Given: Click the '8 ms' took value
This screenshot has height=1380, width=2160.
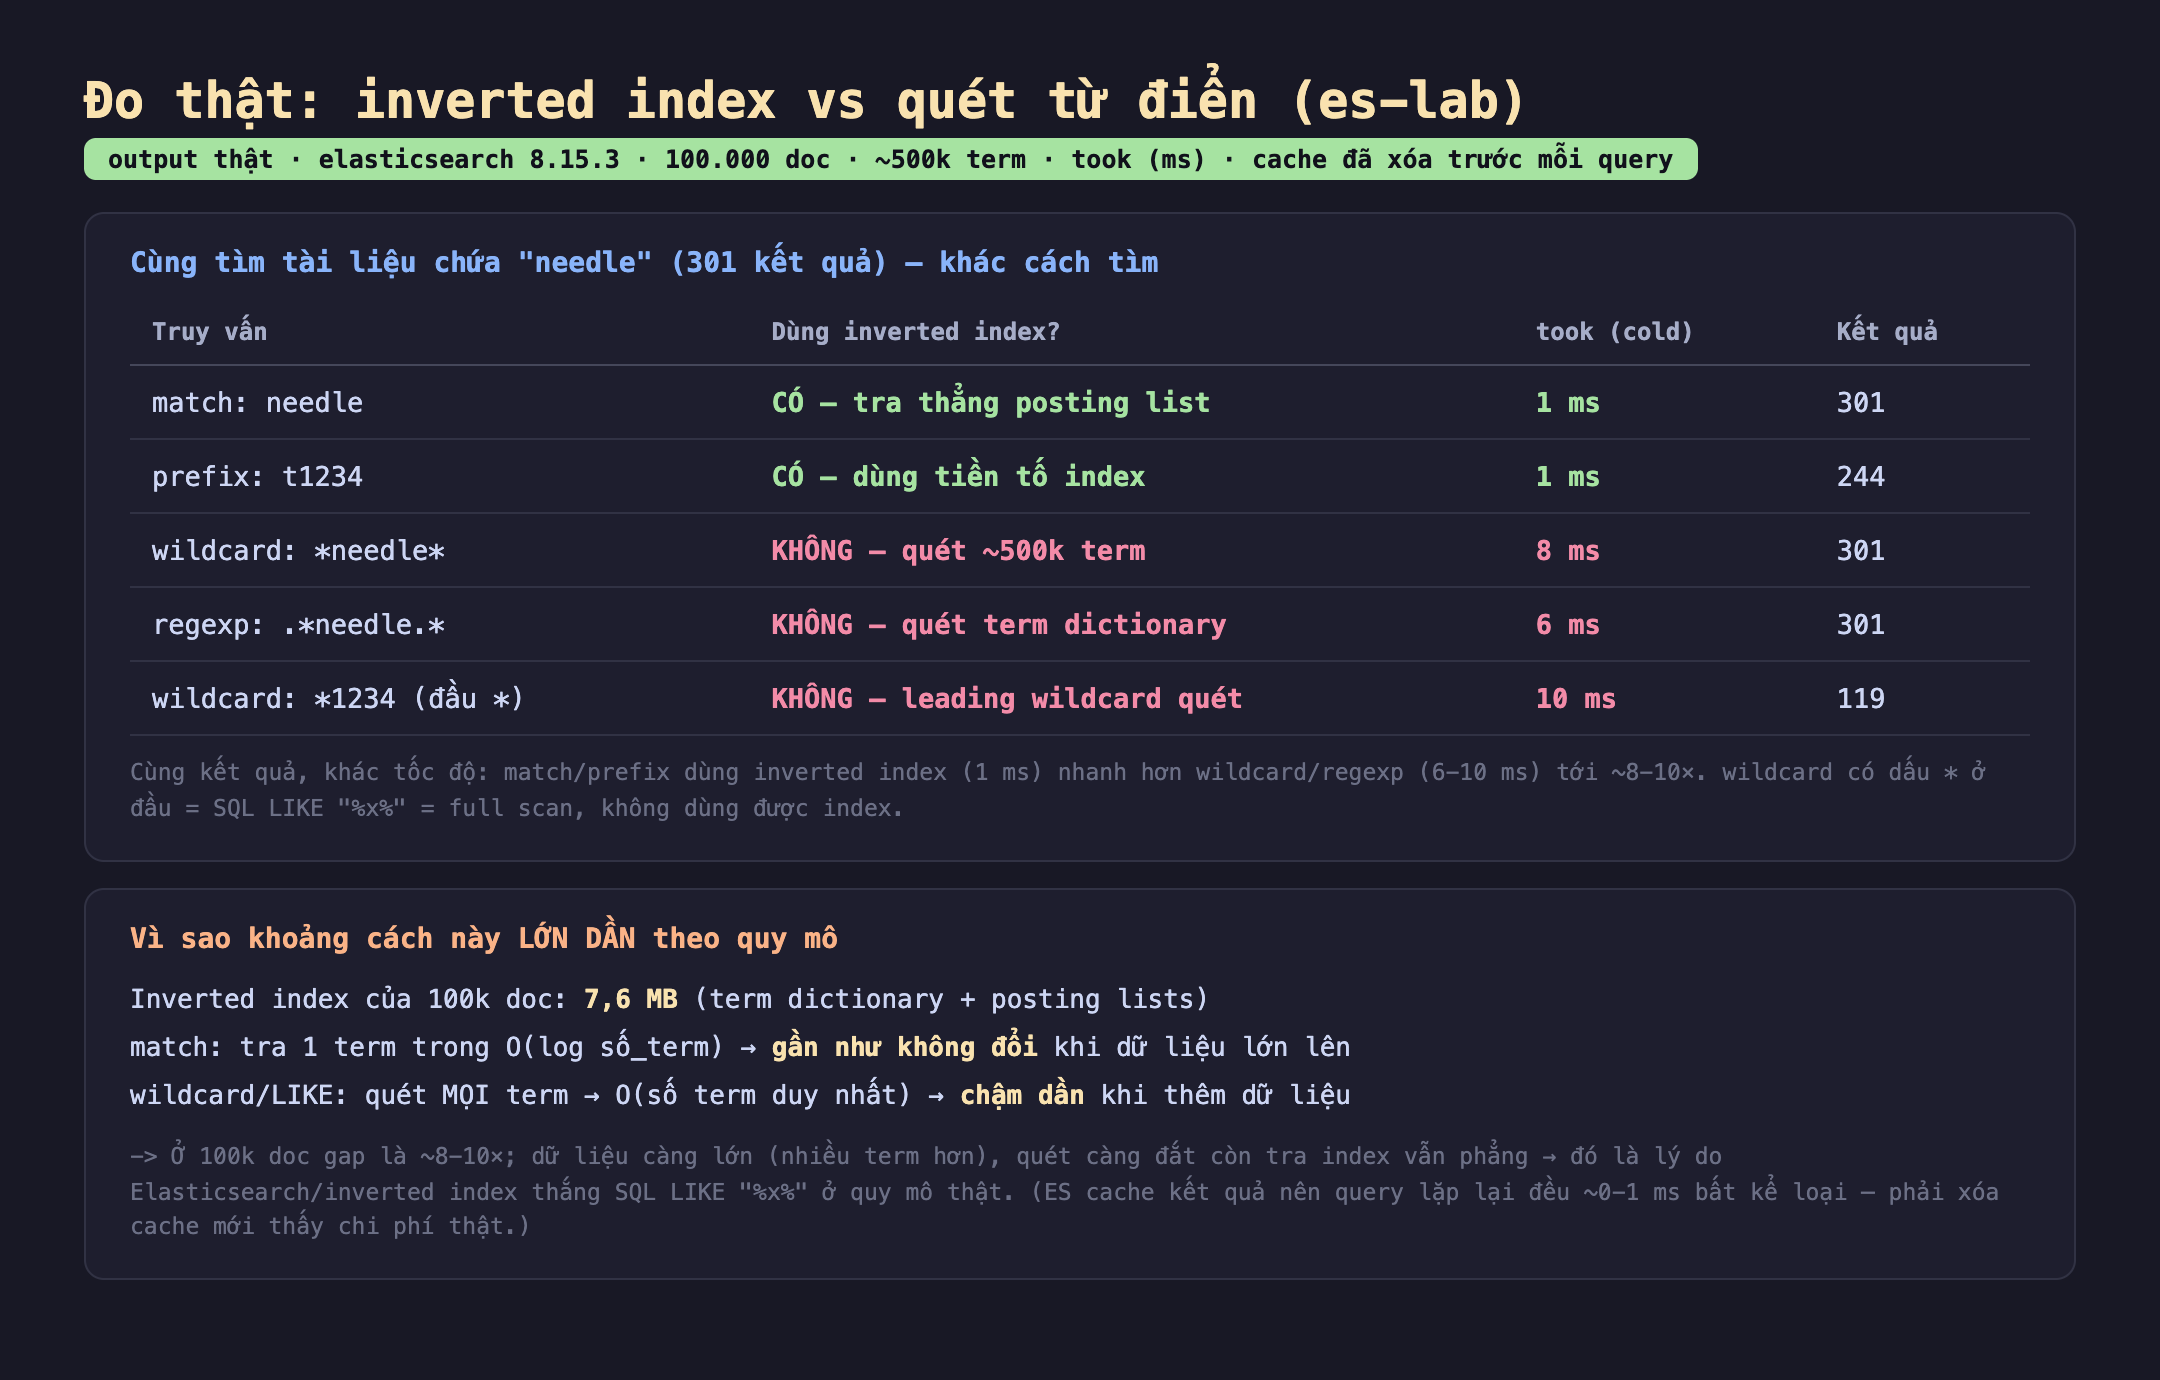Looking at the screenshot, I should [1567, 550].
